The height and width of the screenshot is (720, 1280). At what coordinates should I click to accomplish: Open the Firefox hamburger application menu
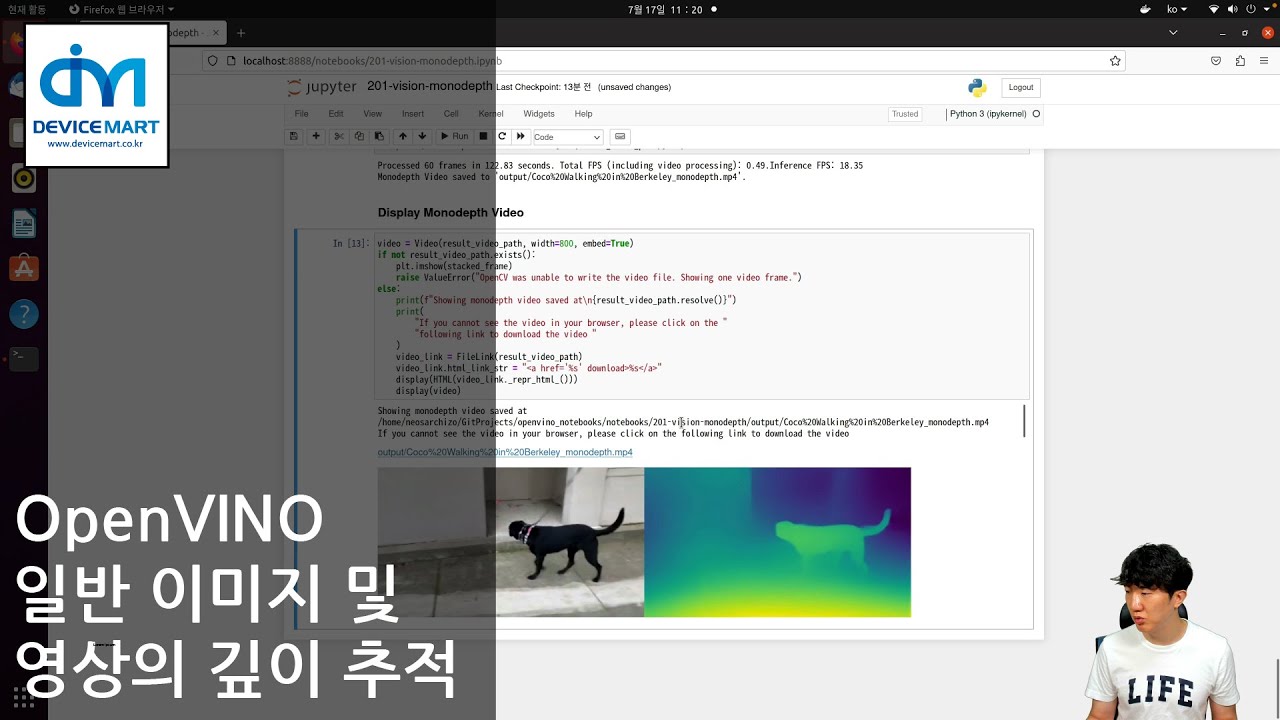(1265, 61)
